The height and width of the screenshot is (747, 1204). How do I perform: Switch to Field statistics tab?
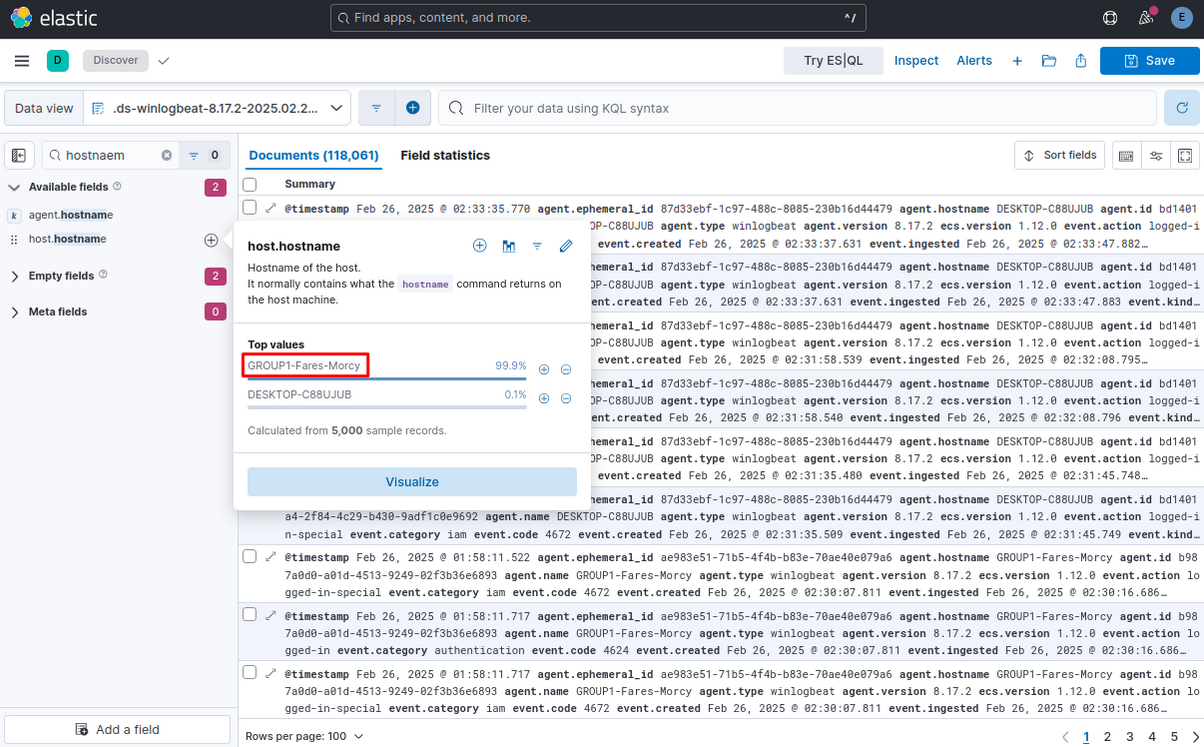coord(445,156)
